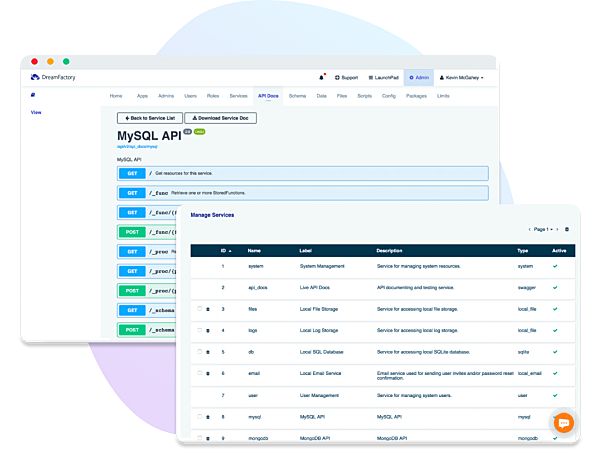This screenshot has width=600, height=450.
Task: Click the Active checkmark for the system service
Action: (555, 266)
